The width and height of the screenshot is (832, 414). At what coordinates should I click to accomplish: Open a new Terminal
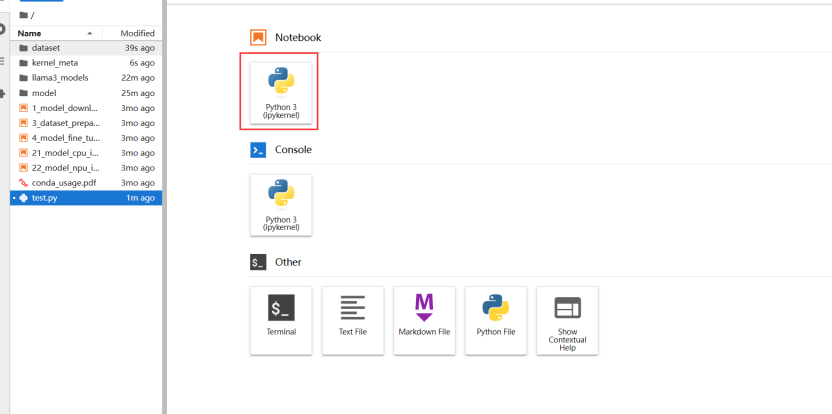click(x=281, y=321)
